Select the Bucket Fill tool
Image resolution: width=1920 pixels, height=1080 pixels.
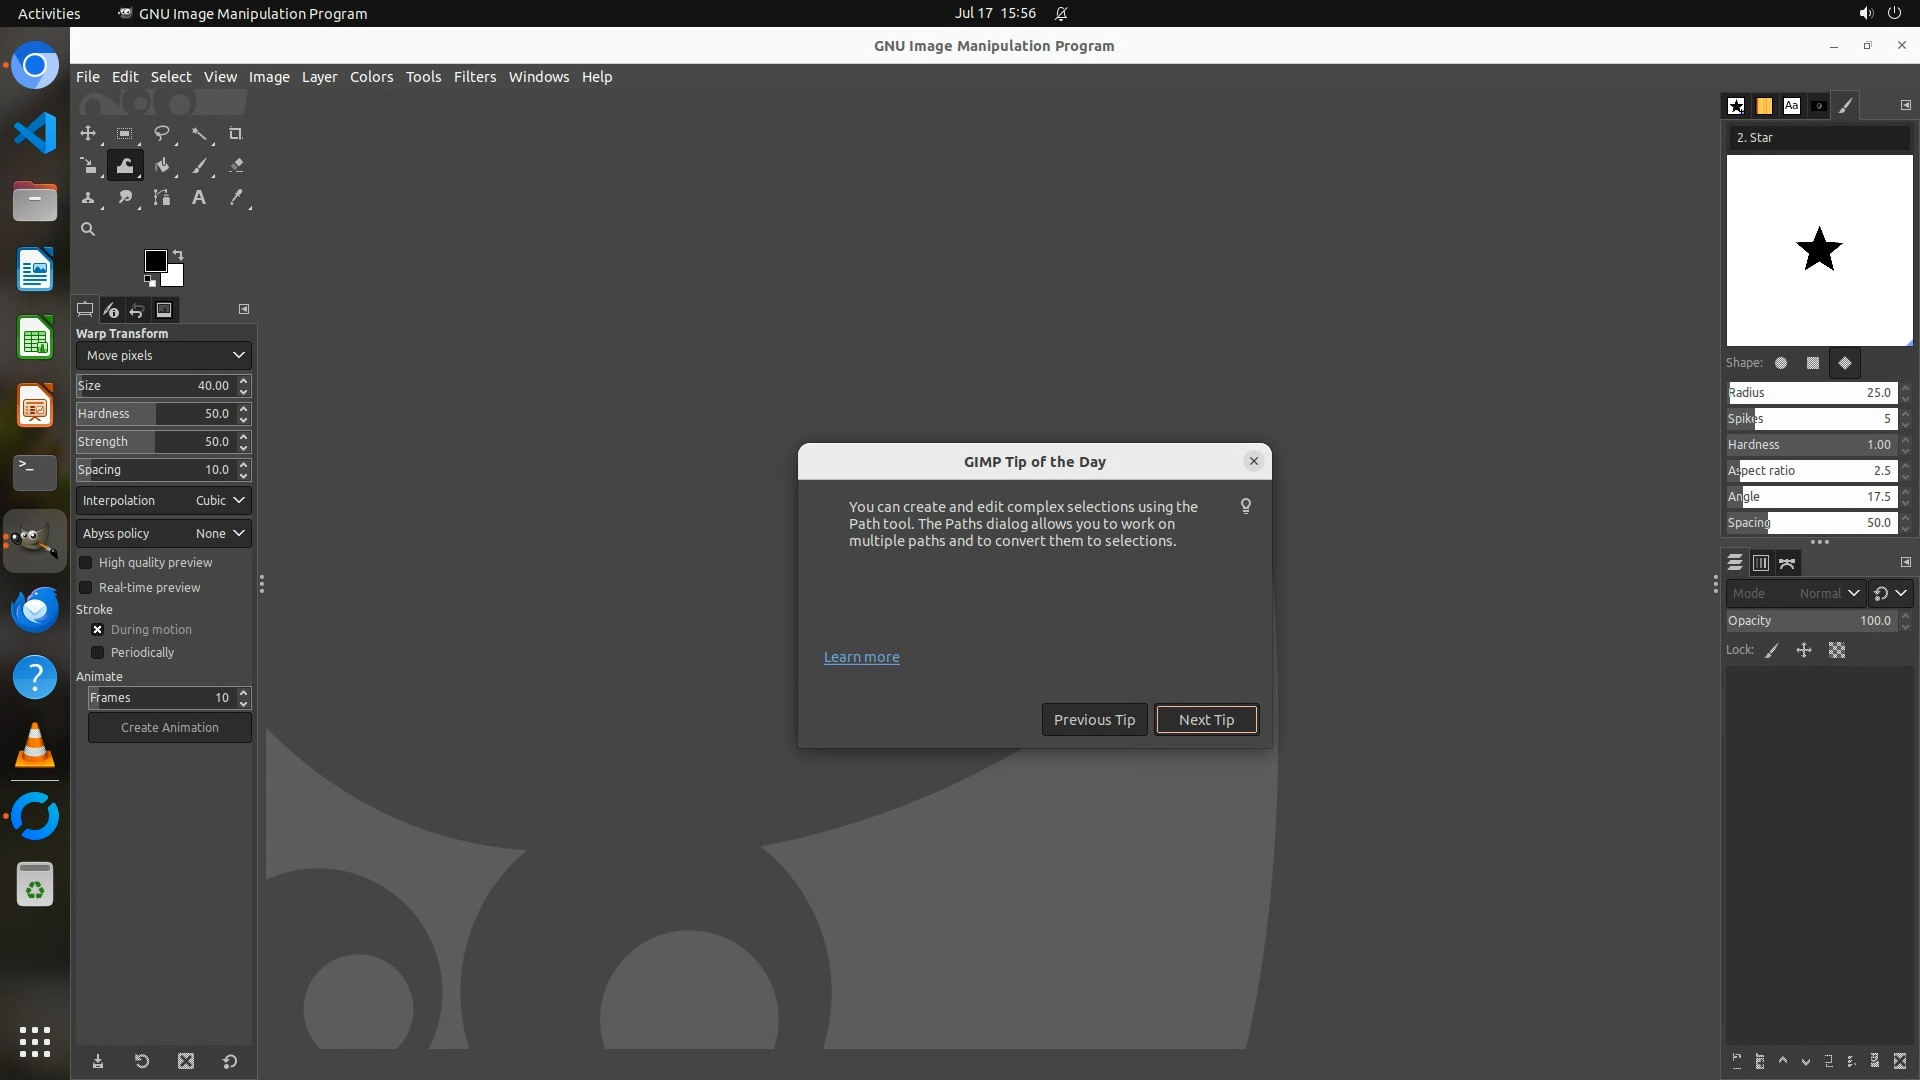coord(161,166)
